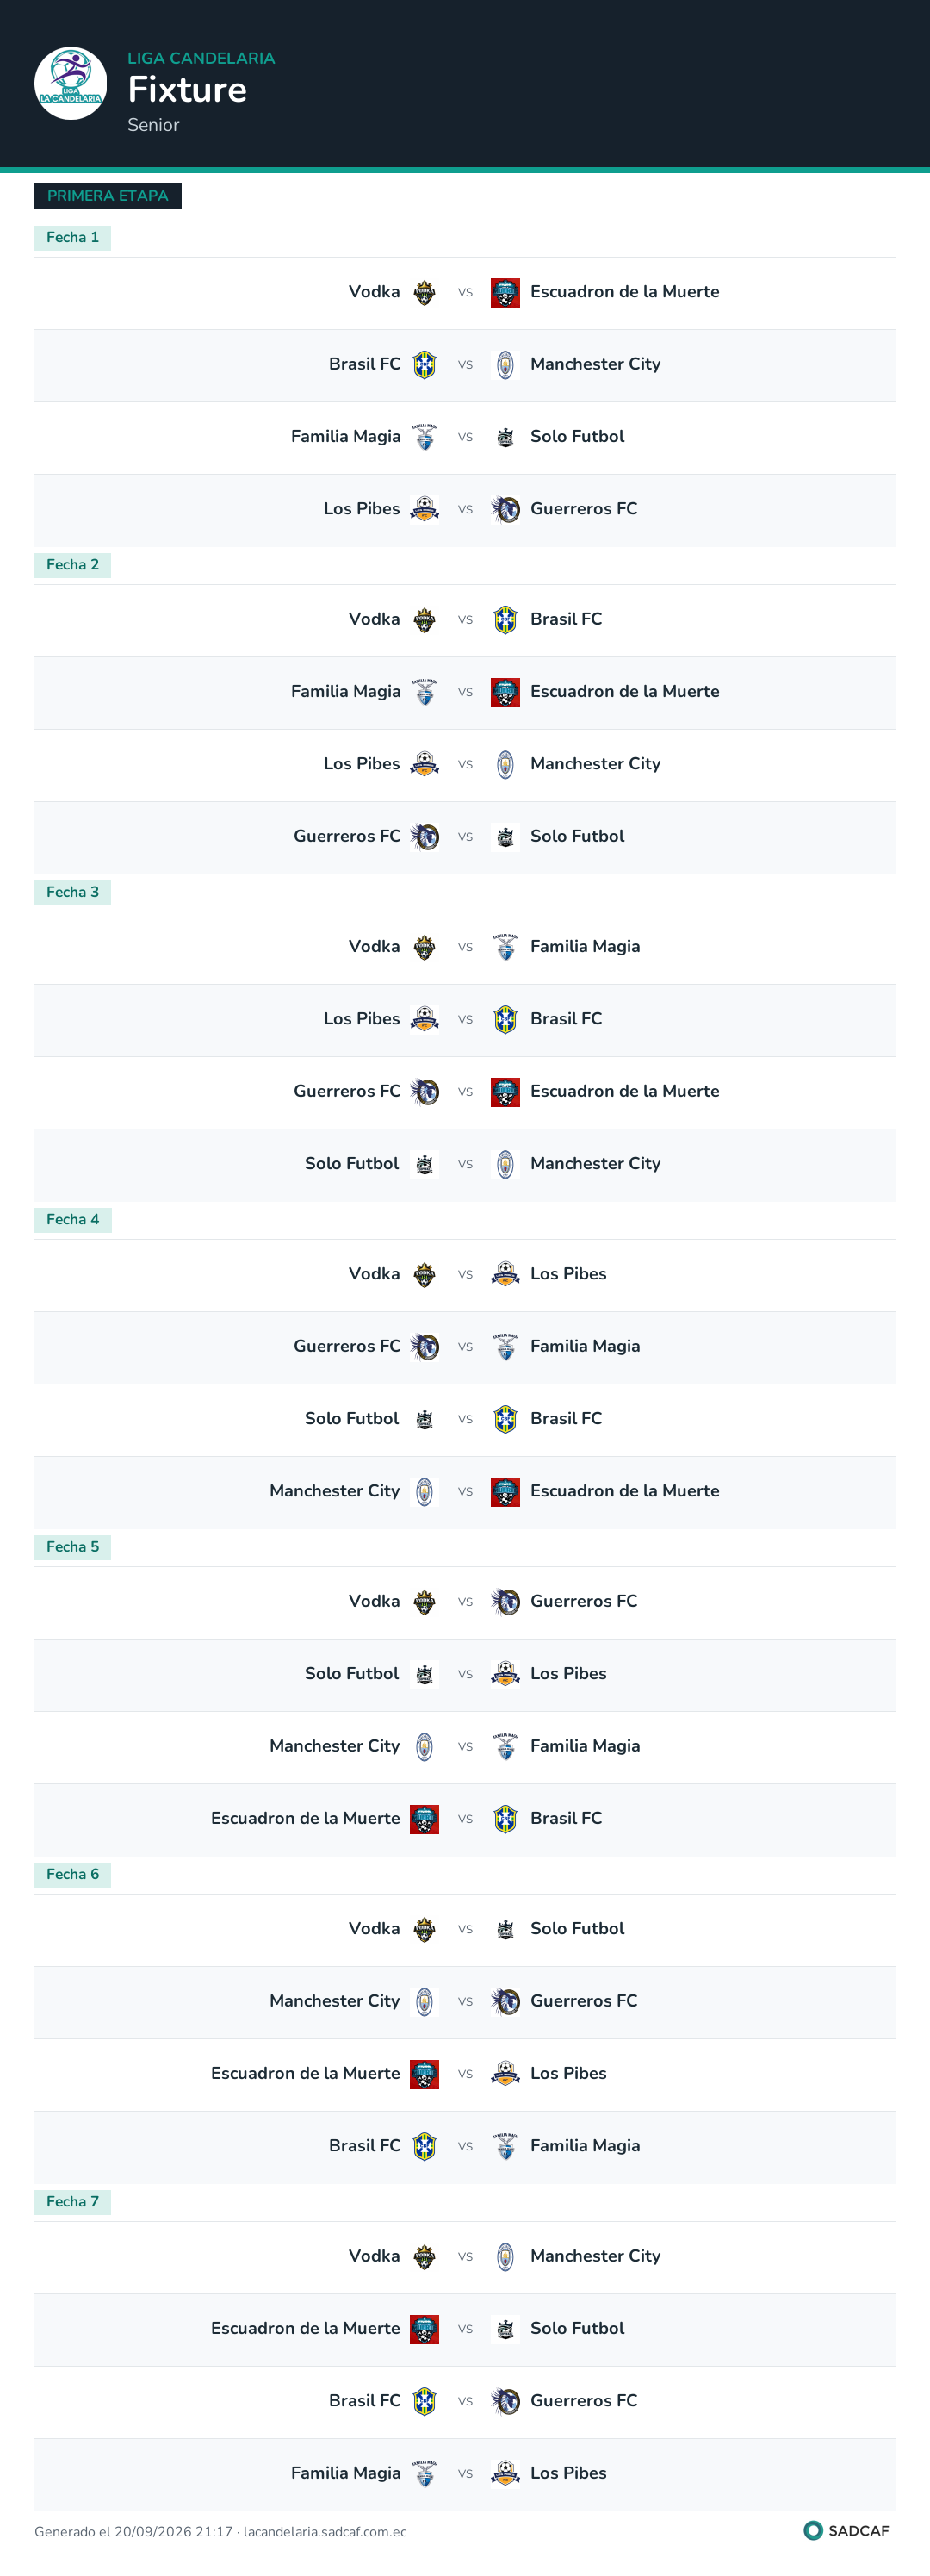
Task: Click Solo Futbol crest in Fecha 1
Action: [505, 437]
